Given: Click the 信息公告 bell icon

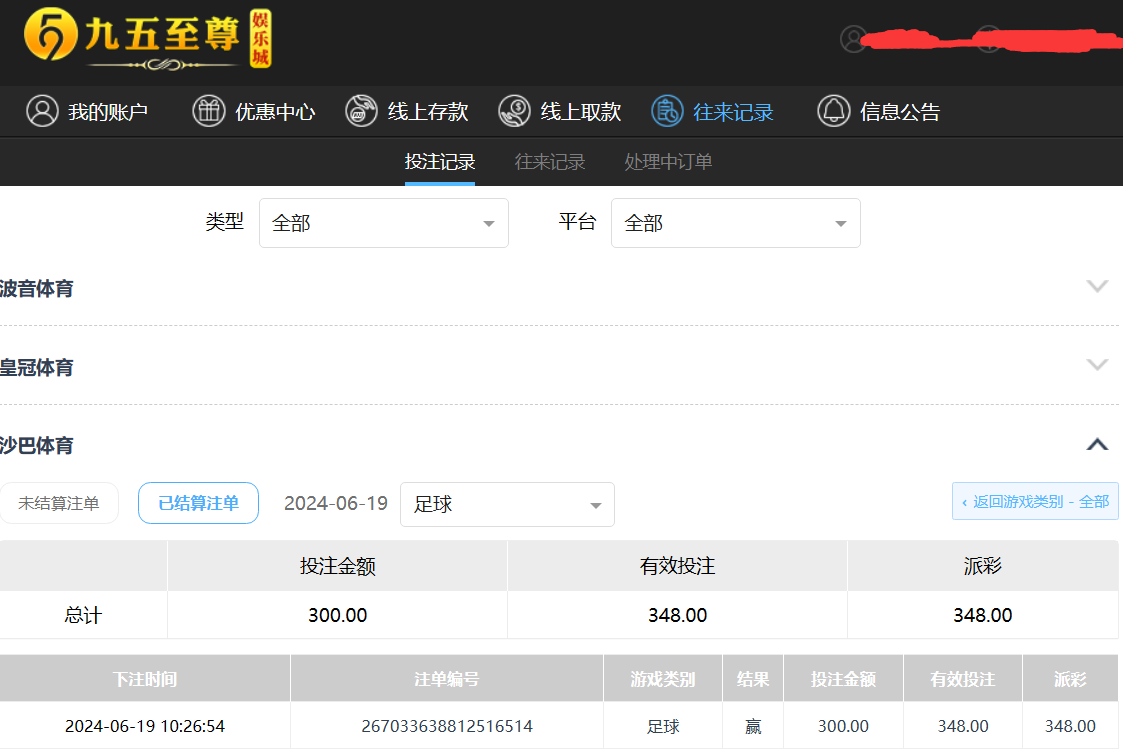Looking at the screenshot, I should [833, 111].
